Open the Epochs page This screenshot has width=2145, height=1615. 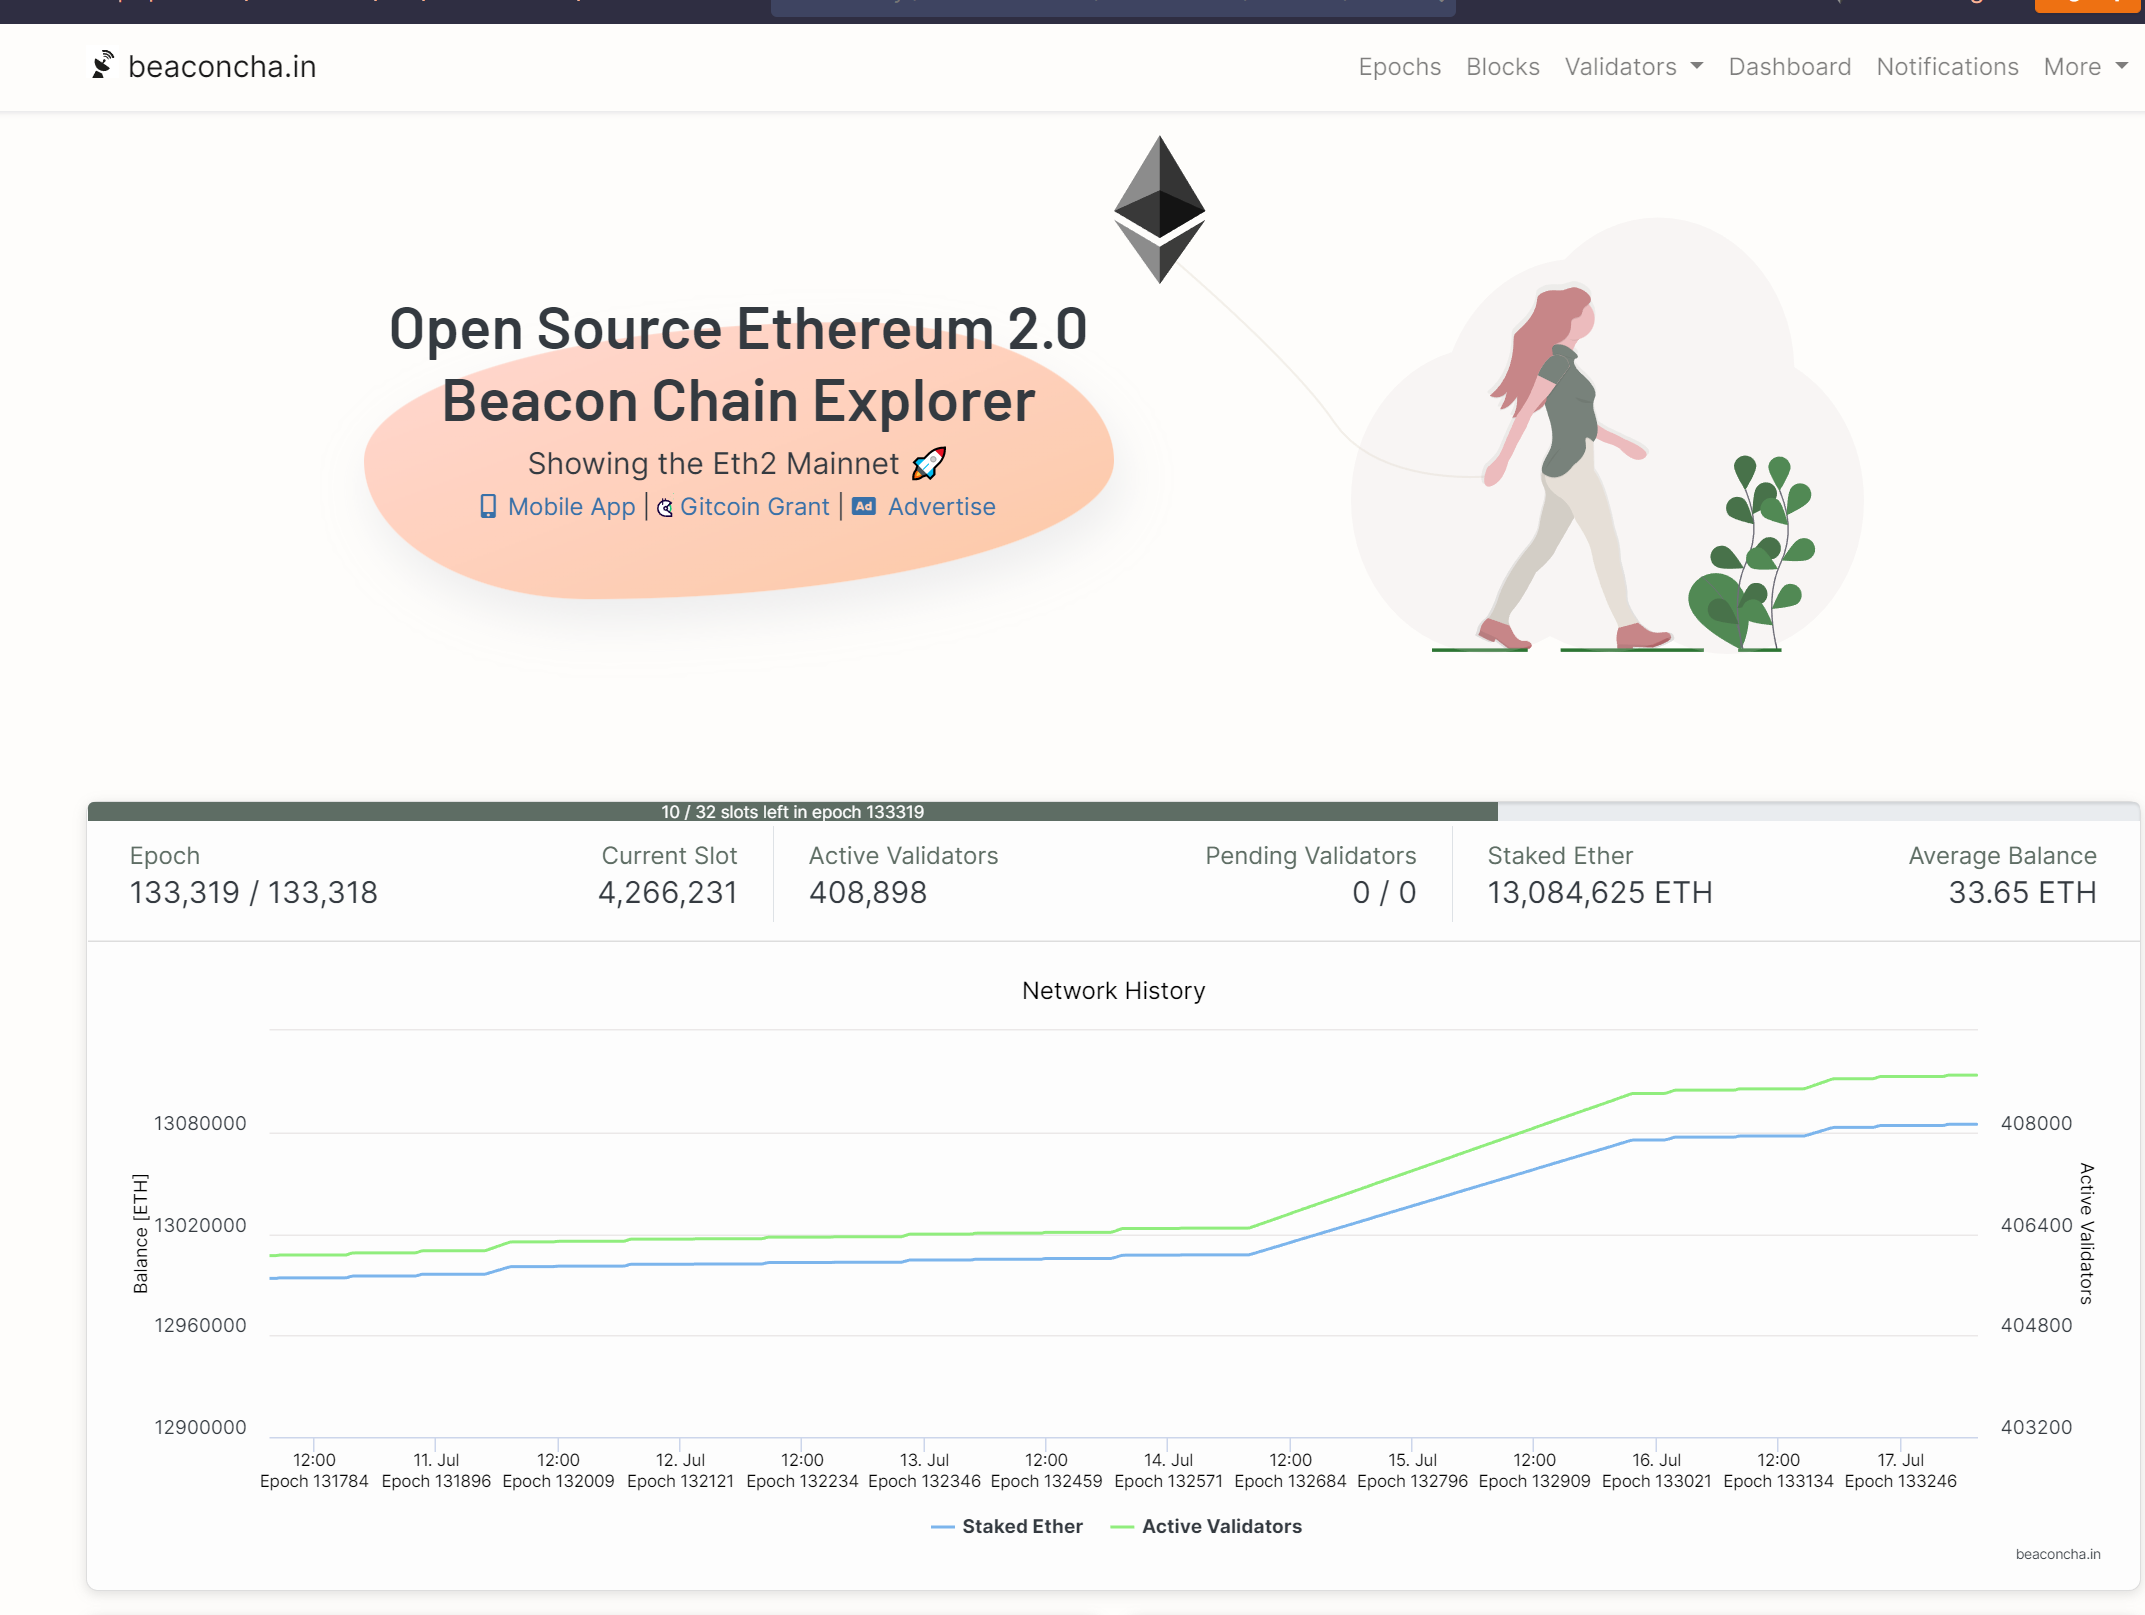[1399, 67]
